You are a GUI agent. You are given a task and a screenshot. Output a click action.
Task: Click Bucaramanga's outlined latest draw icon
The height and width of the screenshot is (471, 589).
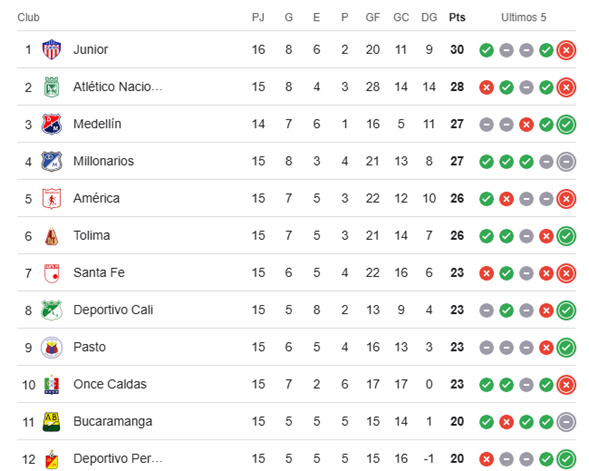(x=566, y=421)
